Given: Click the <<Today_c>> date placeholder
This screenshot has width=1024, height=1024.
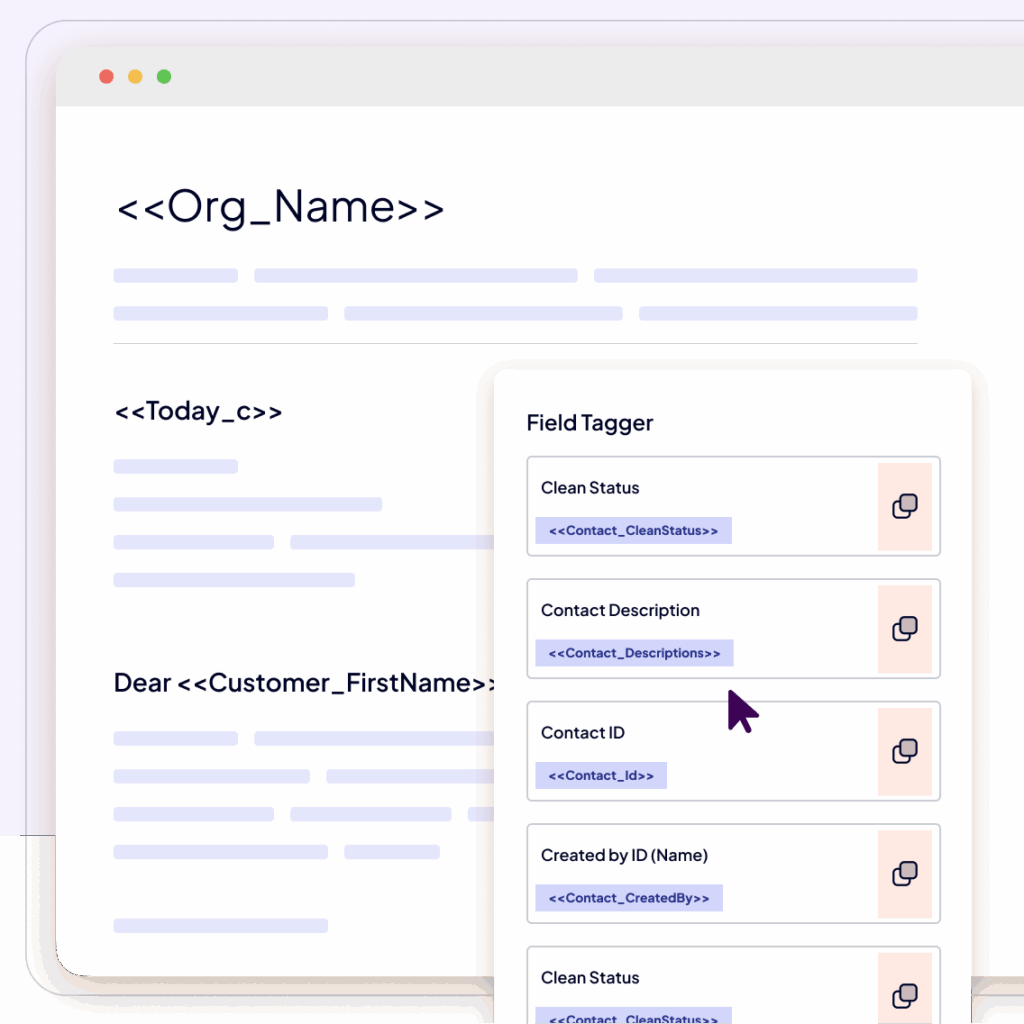Looking at the screenshot, I should [x=198, y=412].
